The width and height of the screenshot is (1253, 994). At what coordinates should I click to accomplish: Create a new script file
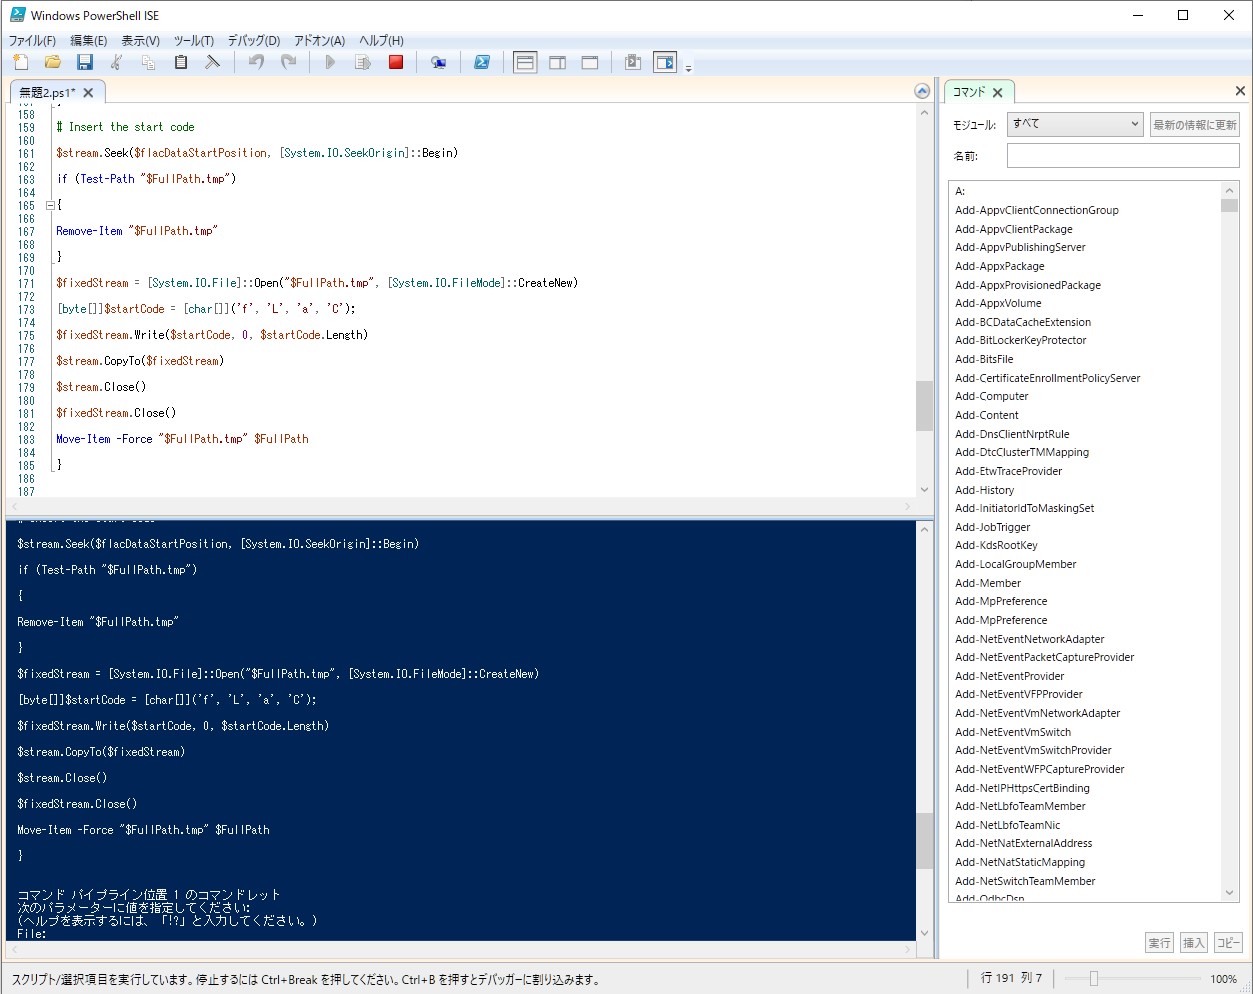pyautogui.click(x=20, y=61)
